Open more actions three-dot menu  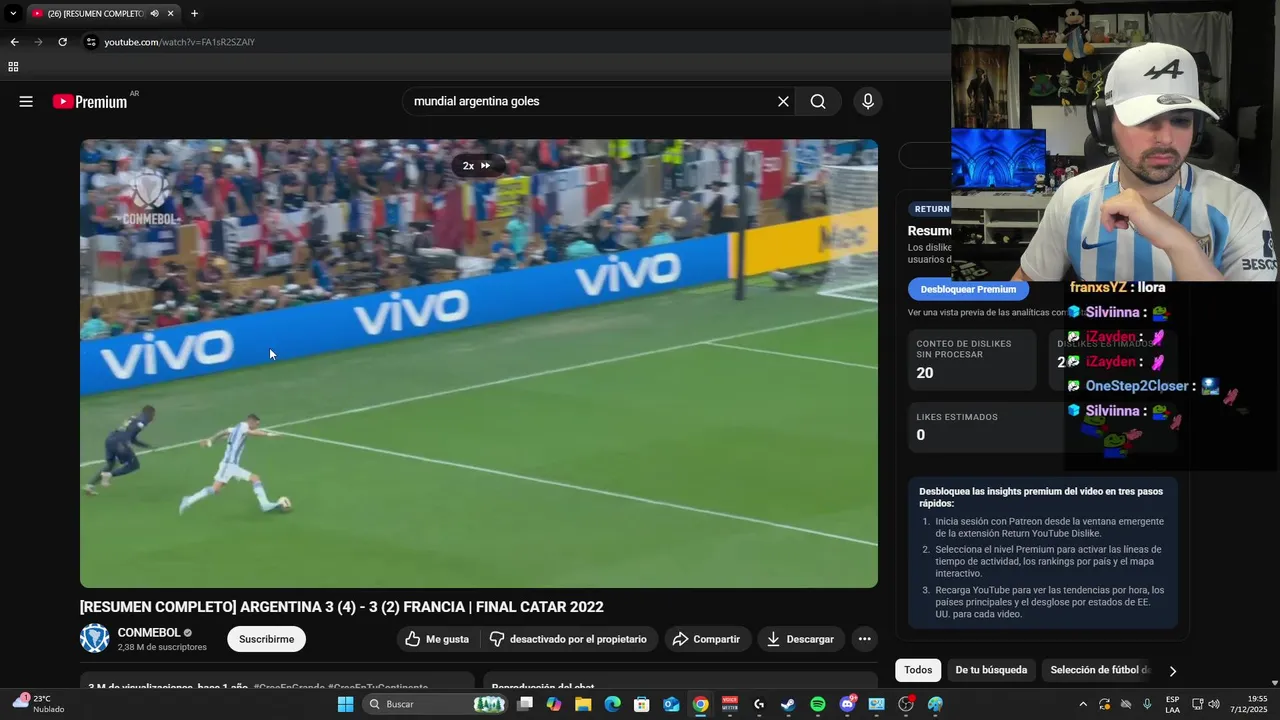tap(865, 639)
